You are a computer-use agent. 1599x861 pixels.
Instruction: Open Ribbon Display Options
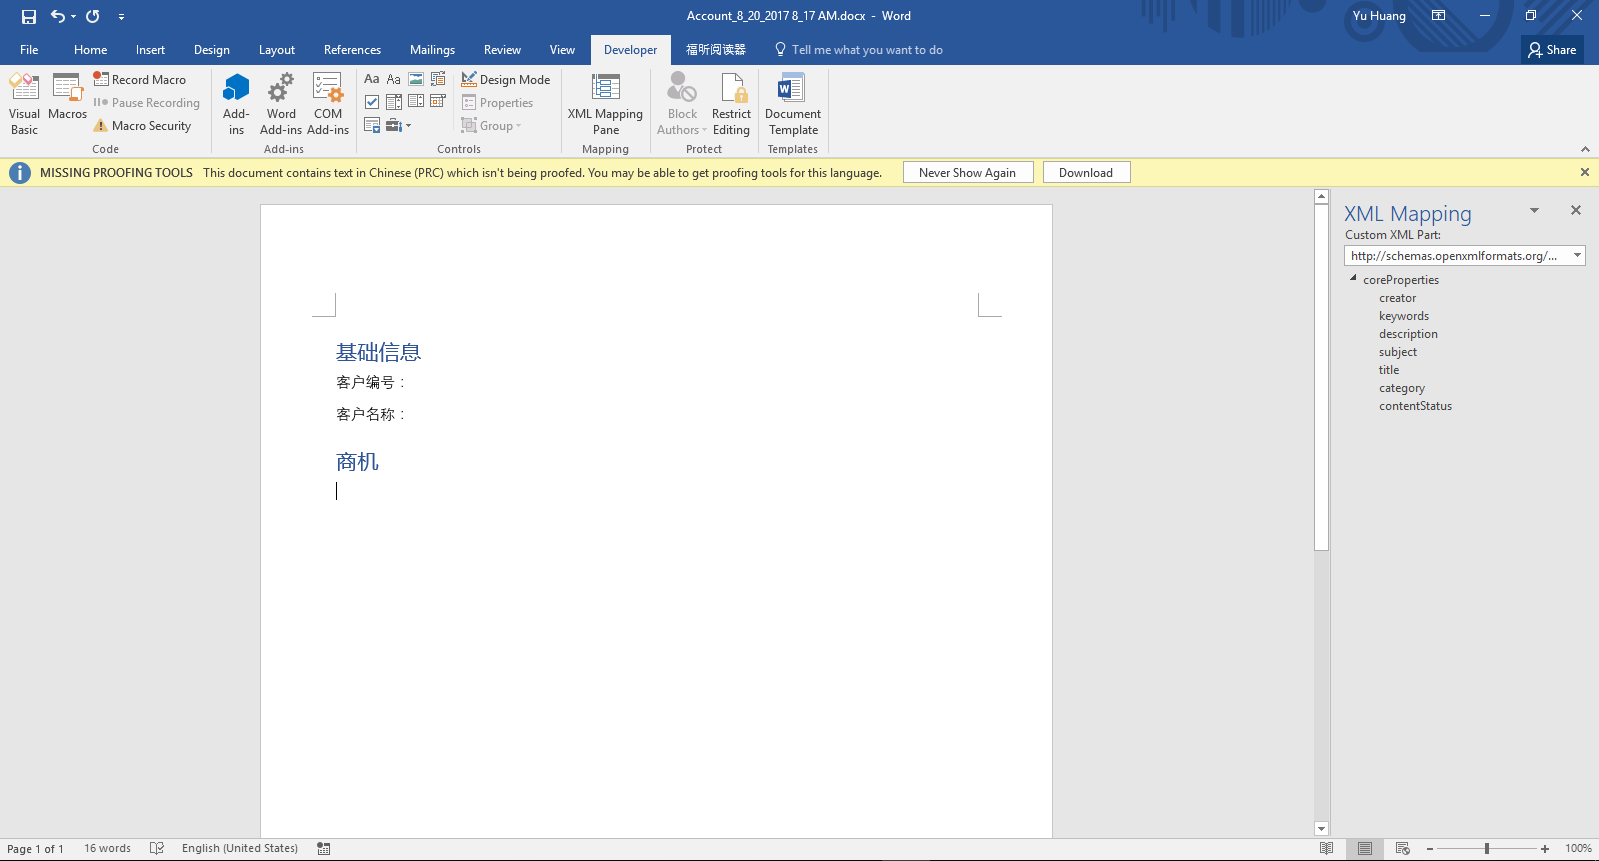pyautogui.click(x=1438, y=16)
